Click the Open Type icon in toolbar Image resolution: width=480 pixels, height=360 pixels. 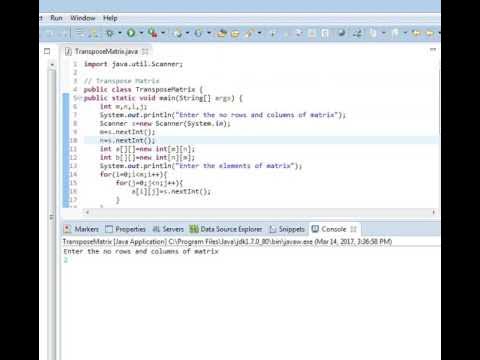(221, 33)
